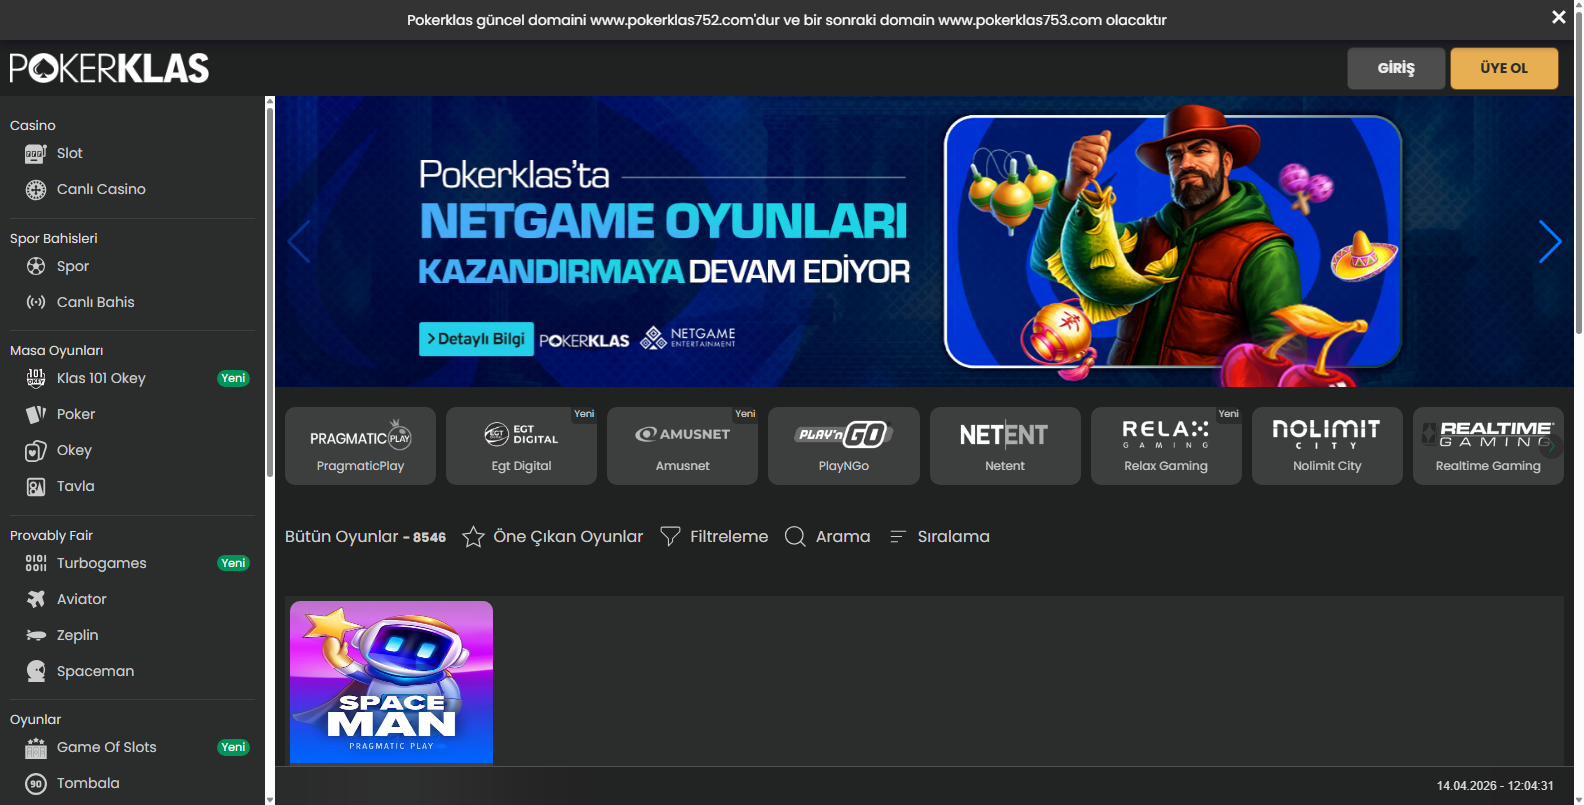This screenshot has height=805, width=1584.
Task: Show next banner slide arrow
Action: point(1550,241)
